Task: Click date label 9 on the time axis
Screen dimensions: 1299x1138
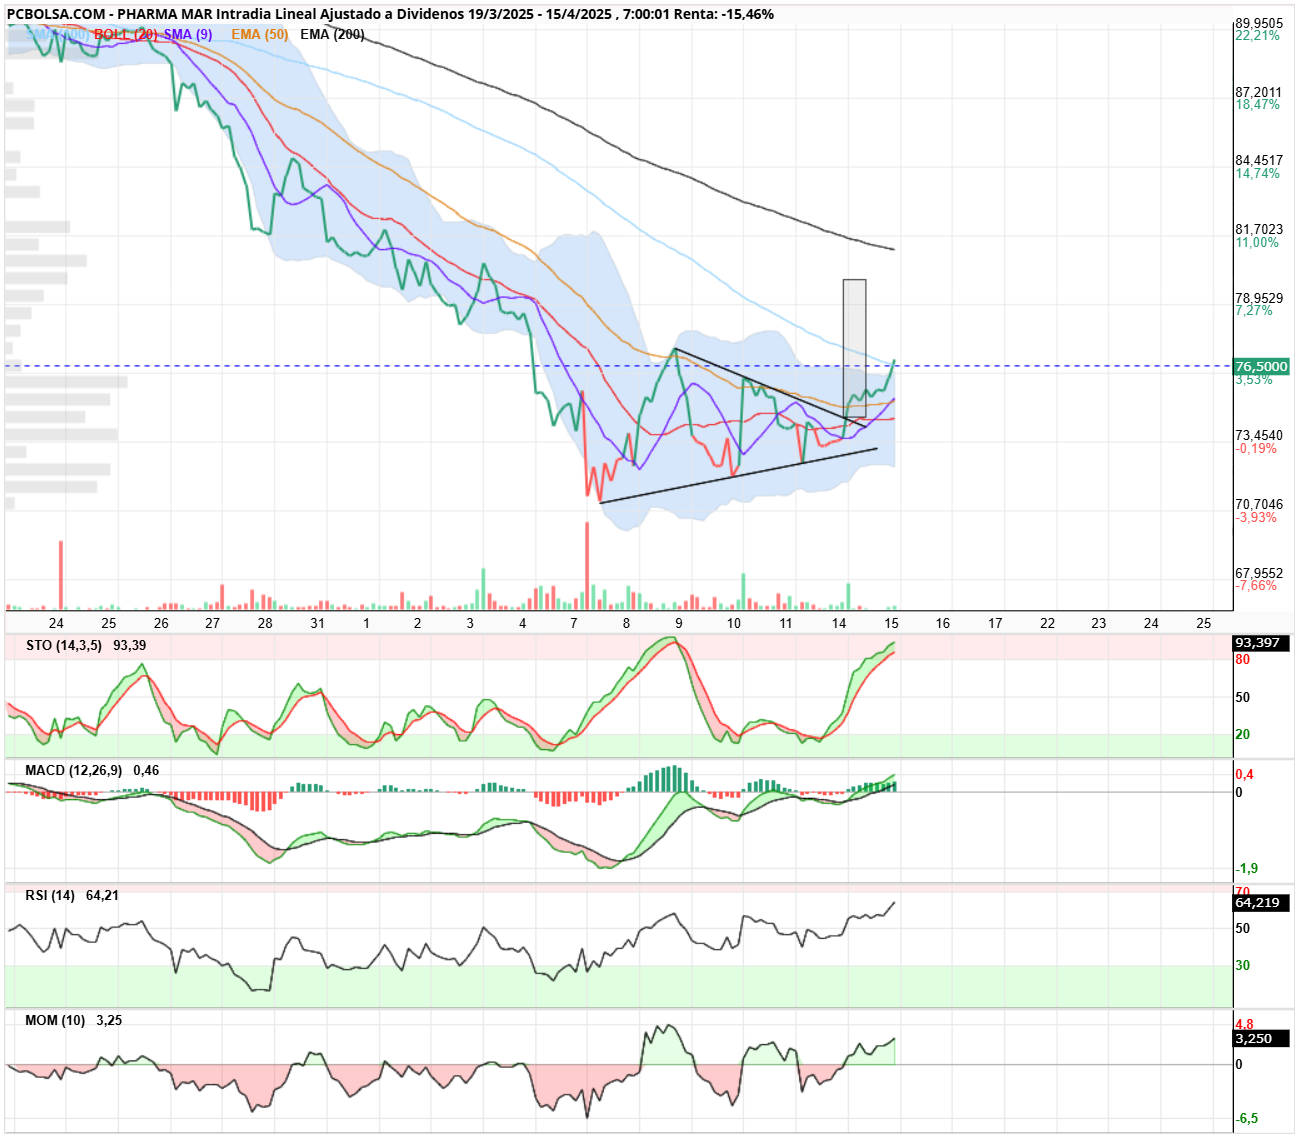Action: (679, 623)
